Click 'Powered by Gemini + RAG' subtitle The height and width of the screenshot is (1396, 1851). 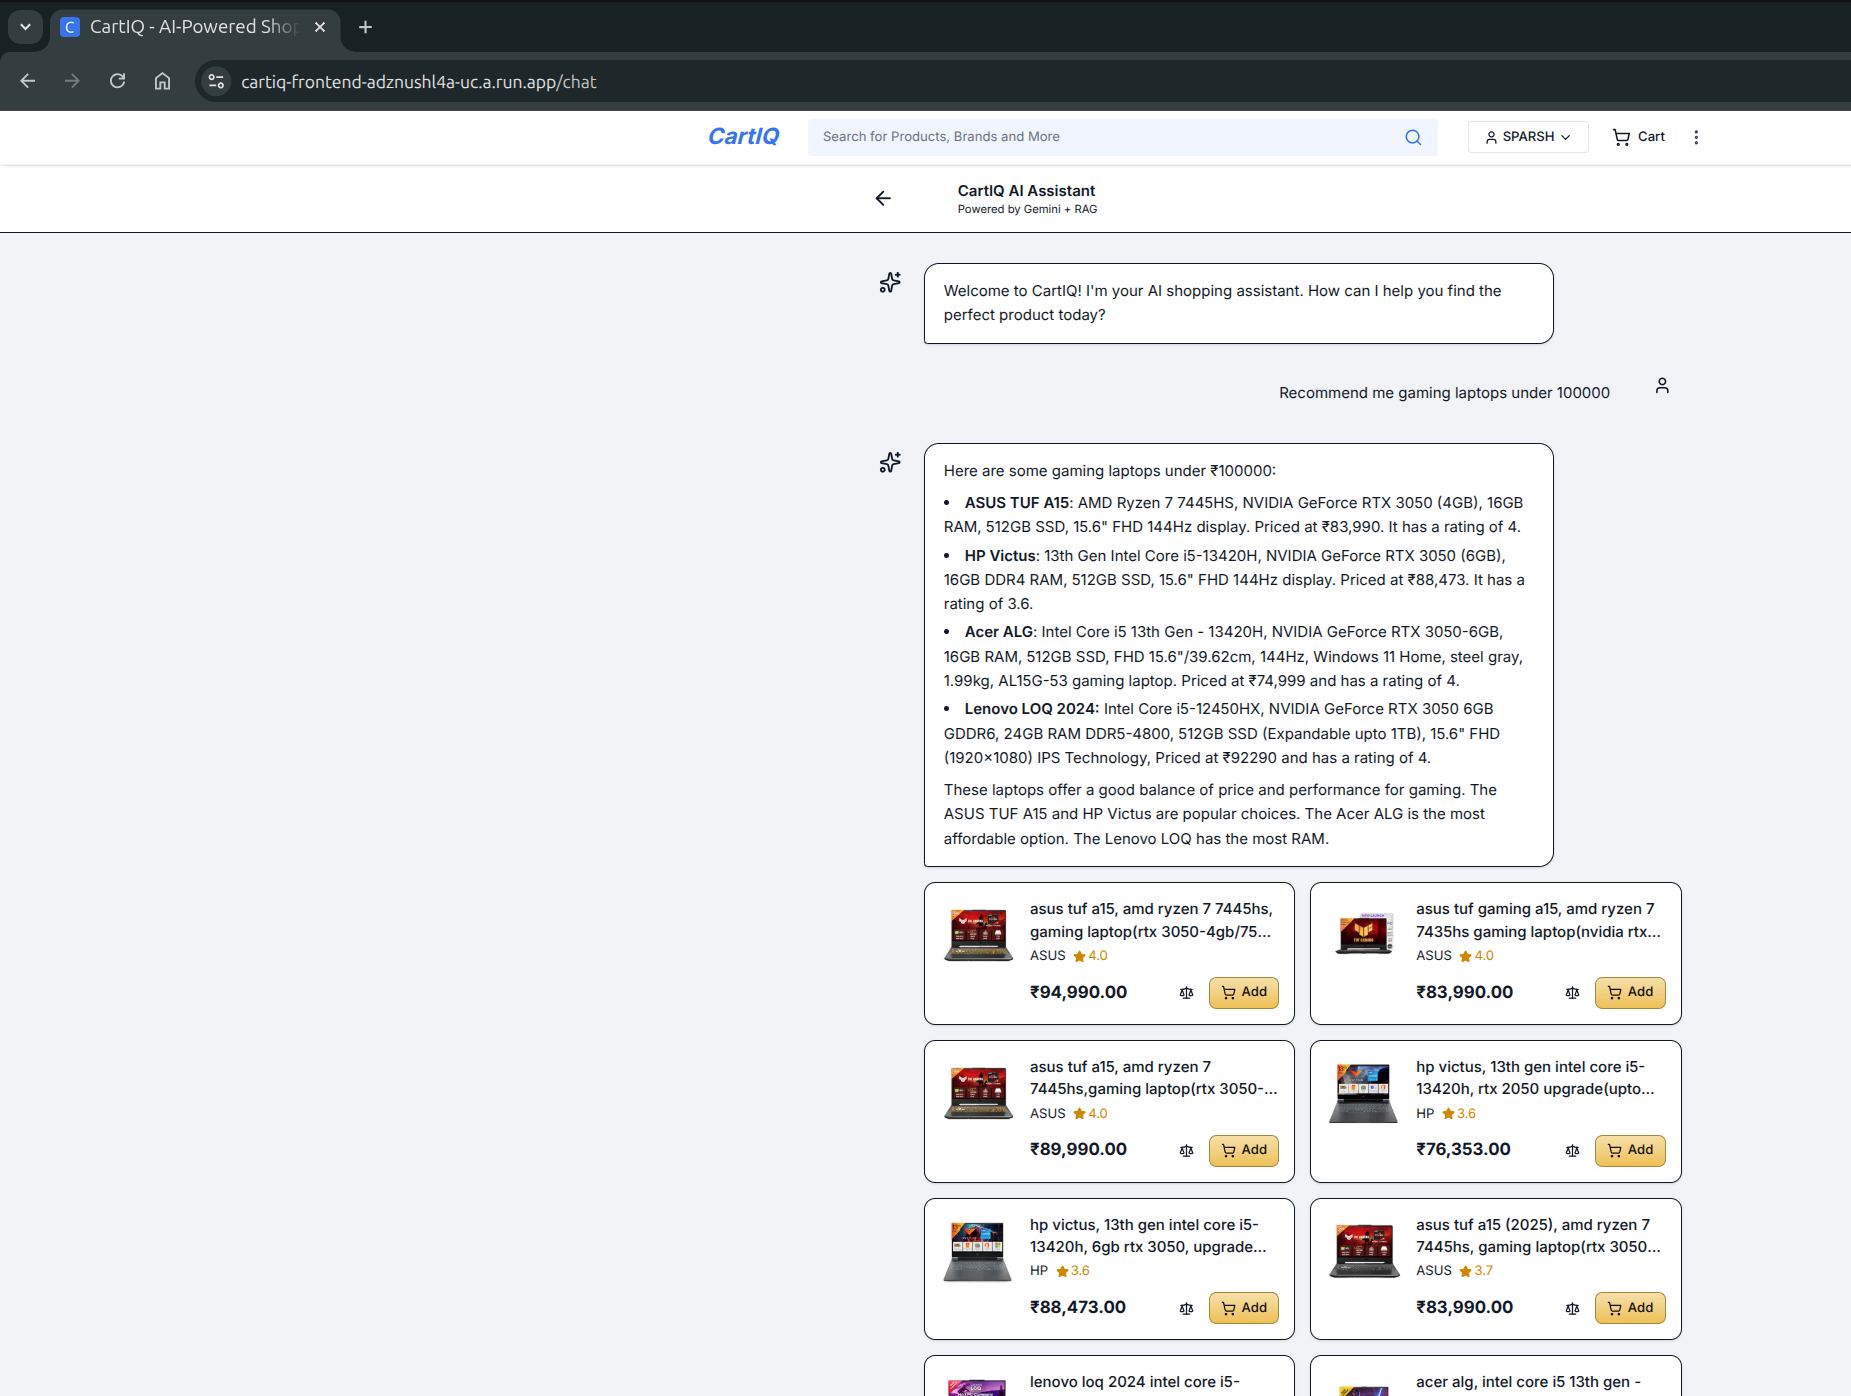pyautogui.click(x=1027, y=209)
